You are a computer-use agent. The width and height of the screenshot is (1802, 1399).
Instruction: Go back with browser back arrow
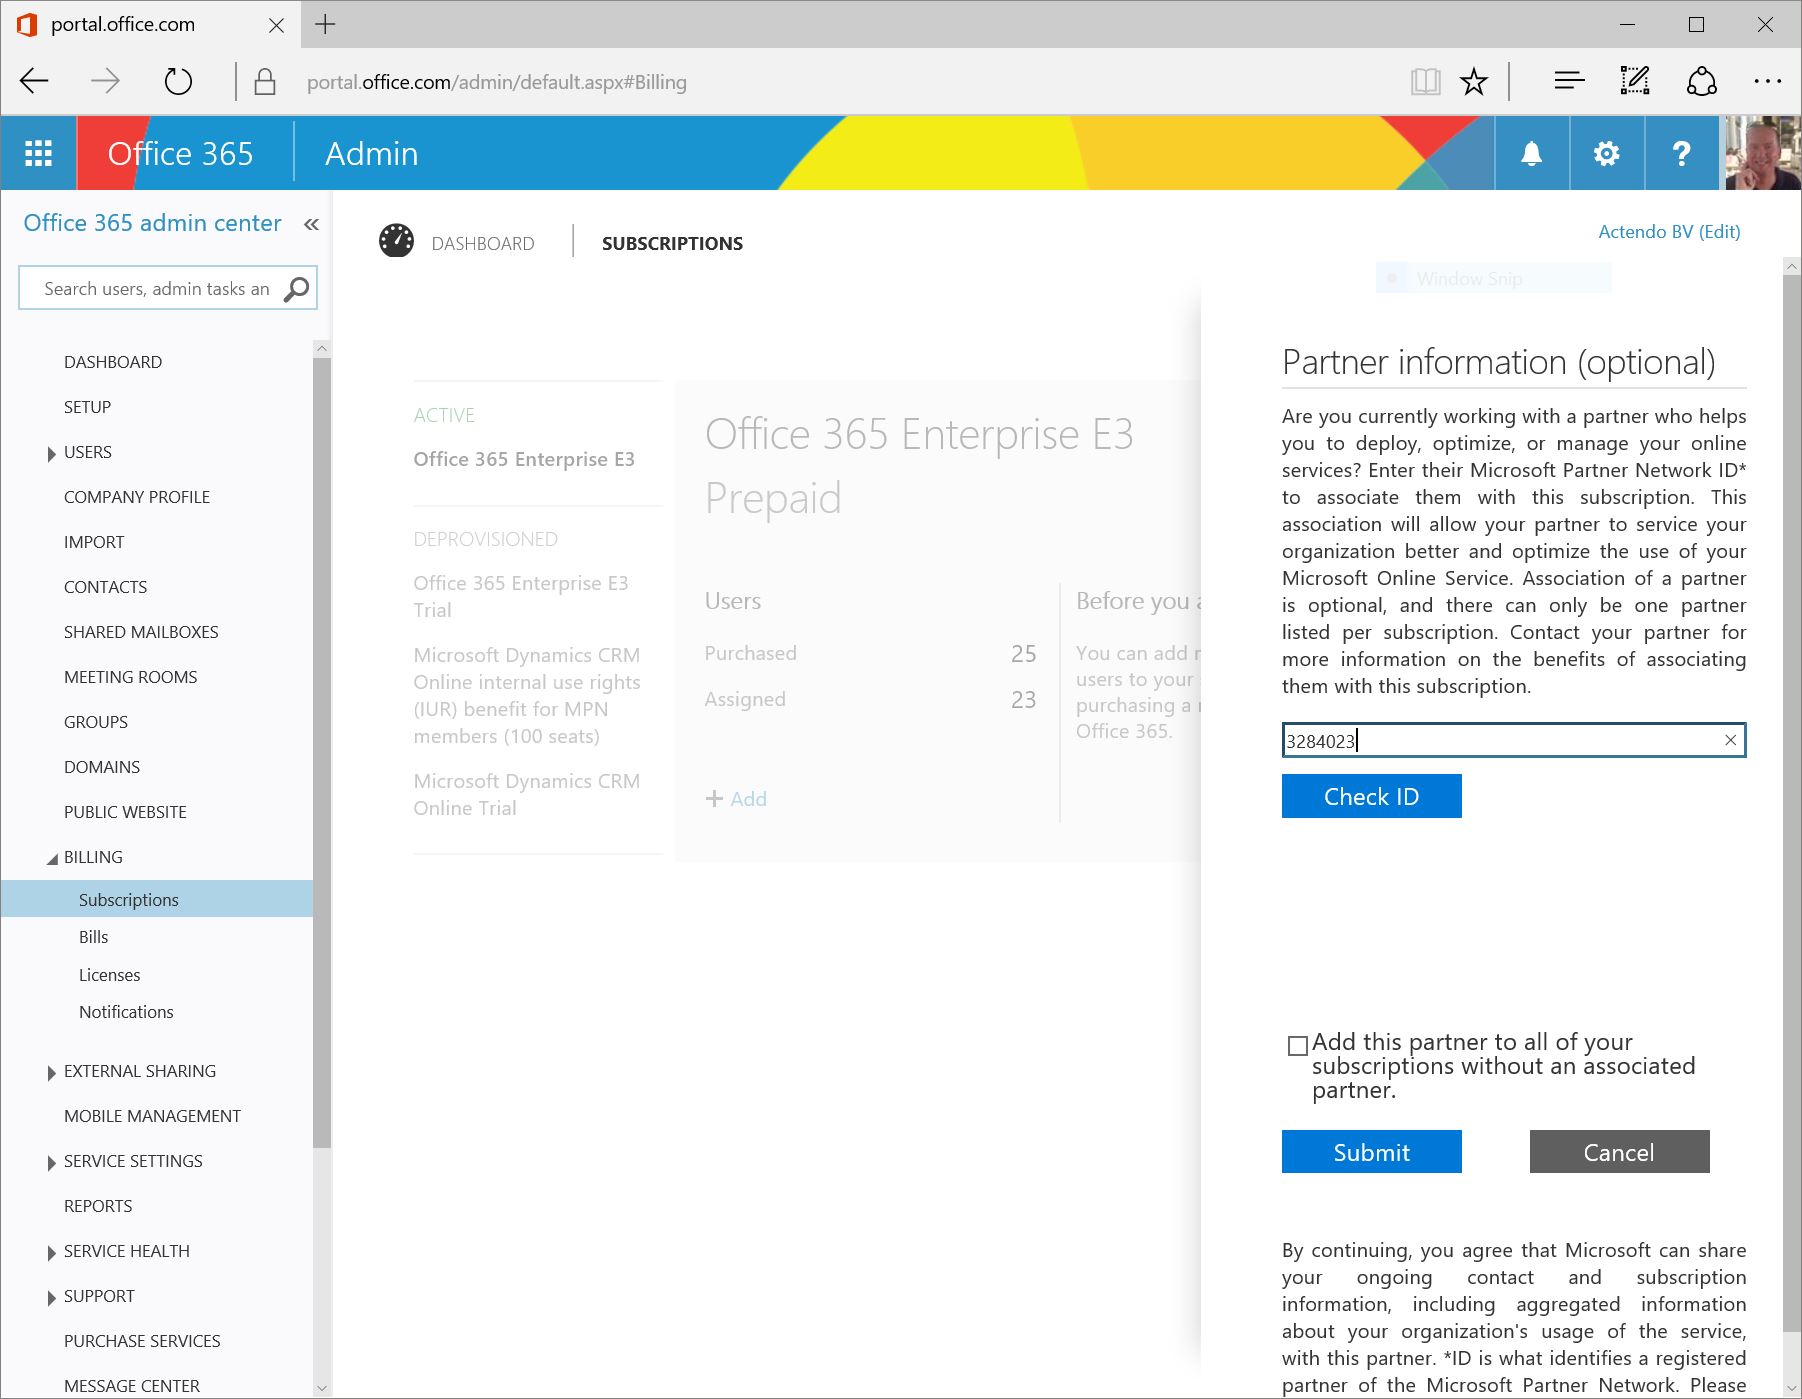tap(35, 81)
